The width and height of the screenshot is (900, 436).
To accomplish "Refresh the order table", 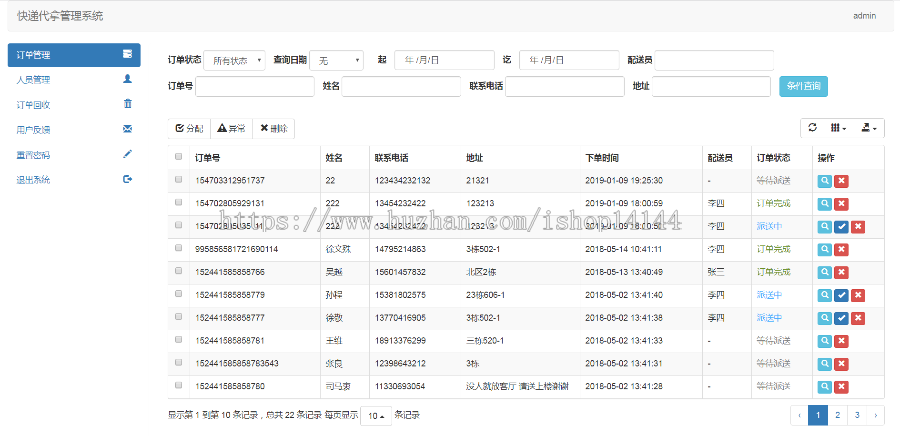I will [x=812, y=128].
